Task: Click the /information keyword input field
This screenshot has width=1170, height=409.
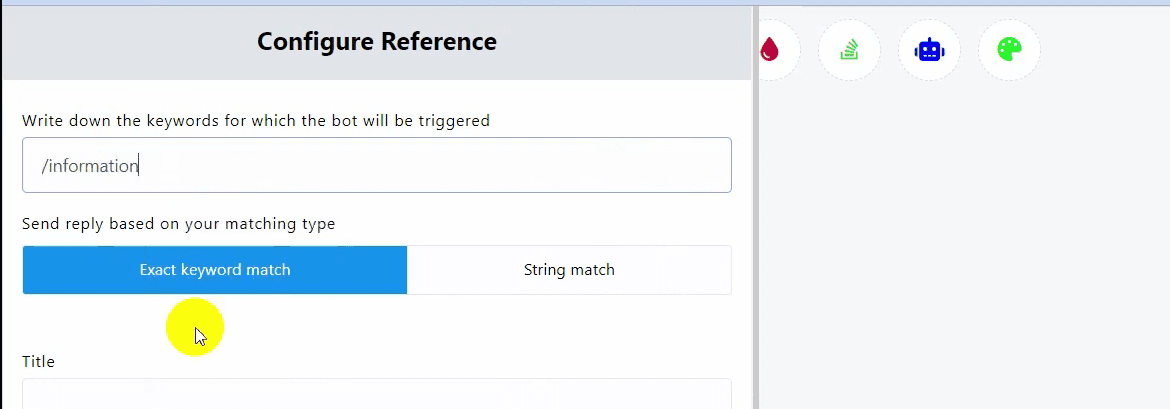Action: point(376,165)
